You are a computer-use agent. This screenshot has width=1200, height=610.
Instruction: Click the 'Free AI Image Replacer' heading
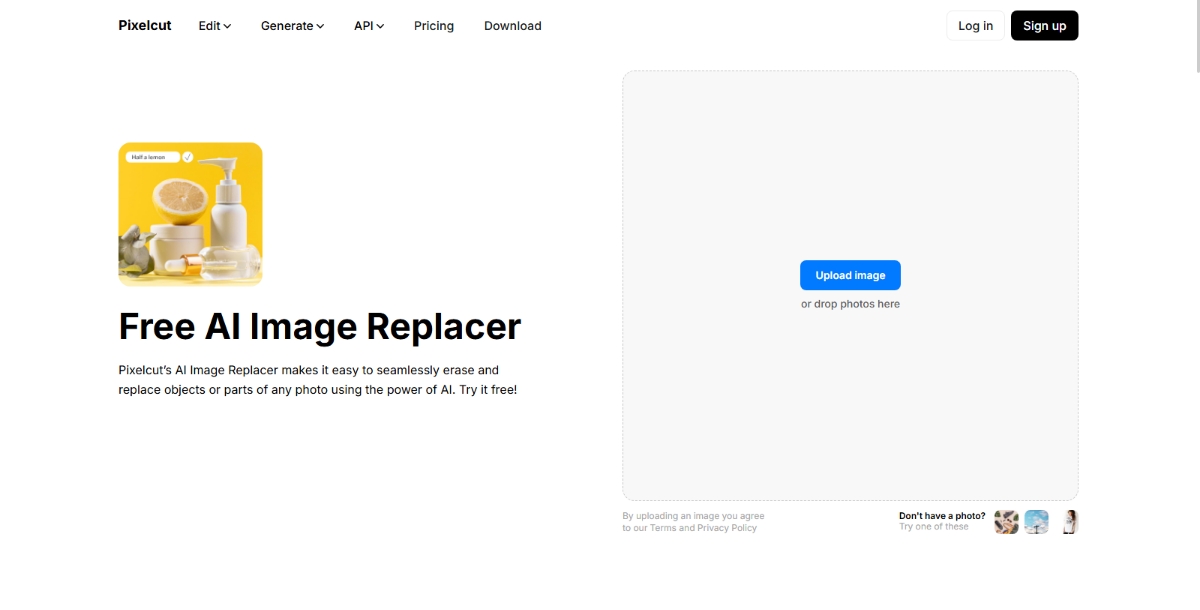(319, 327)
